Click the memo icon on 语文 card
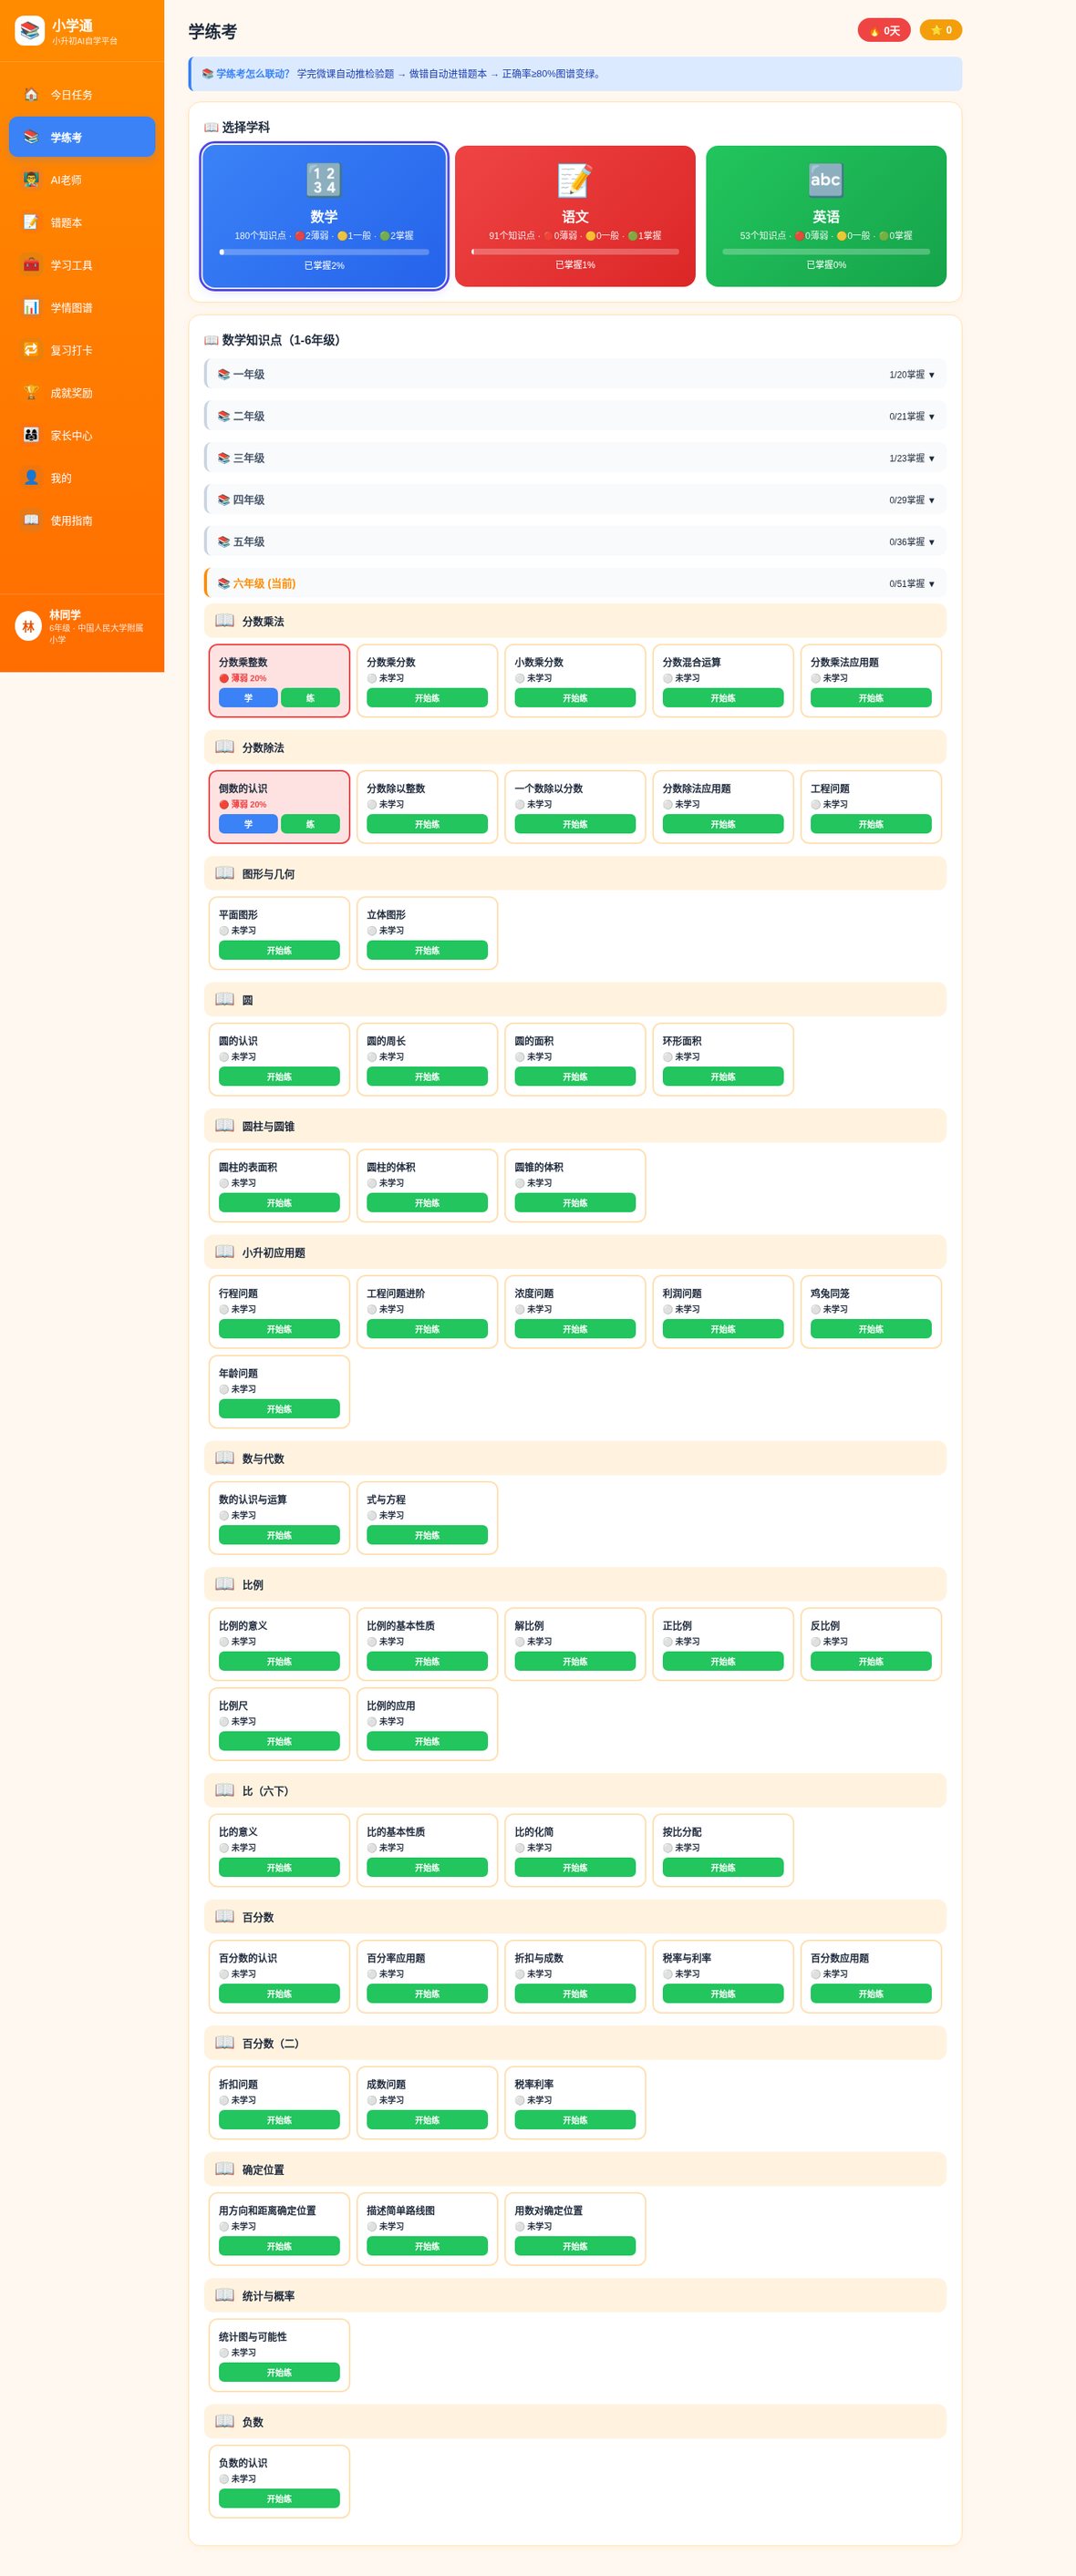 click(x=575, y=180)
